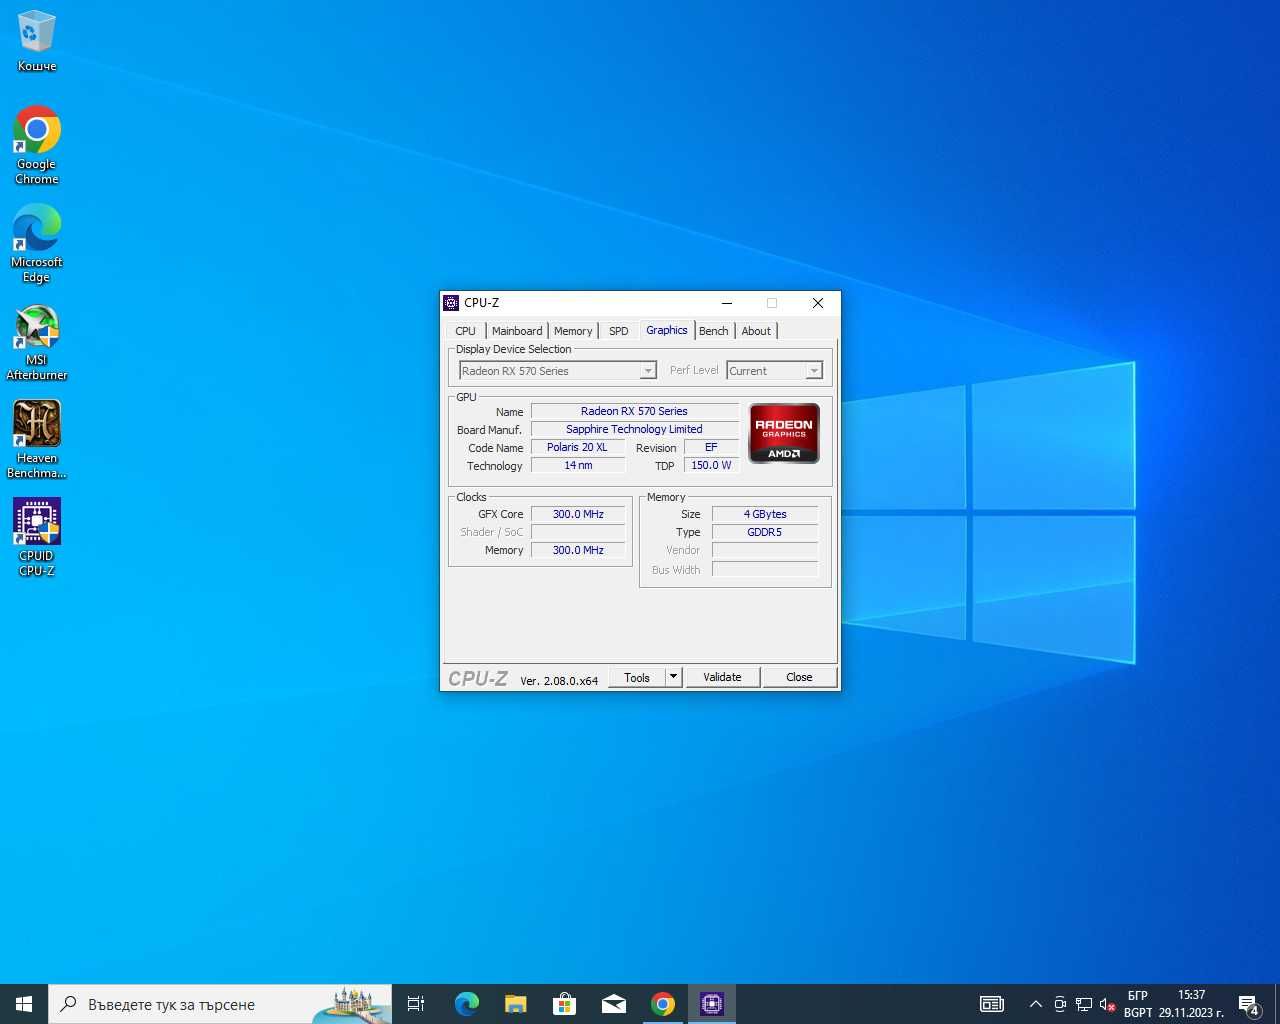Click the Revision EF value
Image resolution: width=1280 pixels, height=1024 pixels.
(x=711, y=447)
